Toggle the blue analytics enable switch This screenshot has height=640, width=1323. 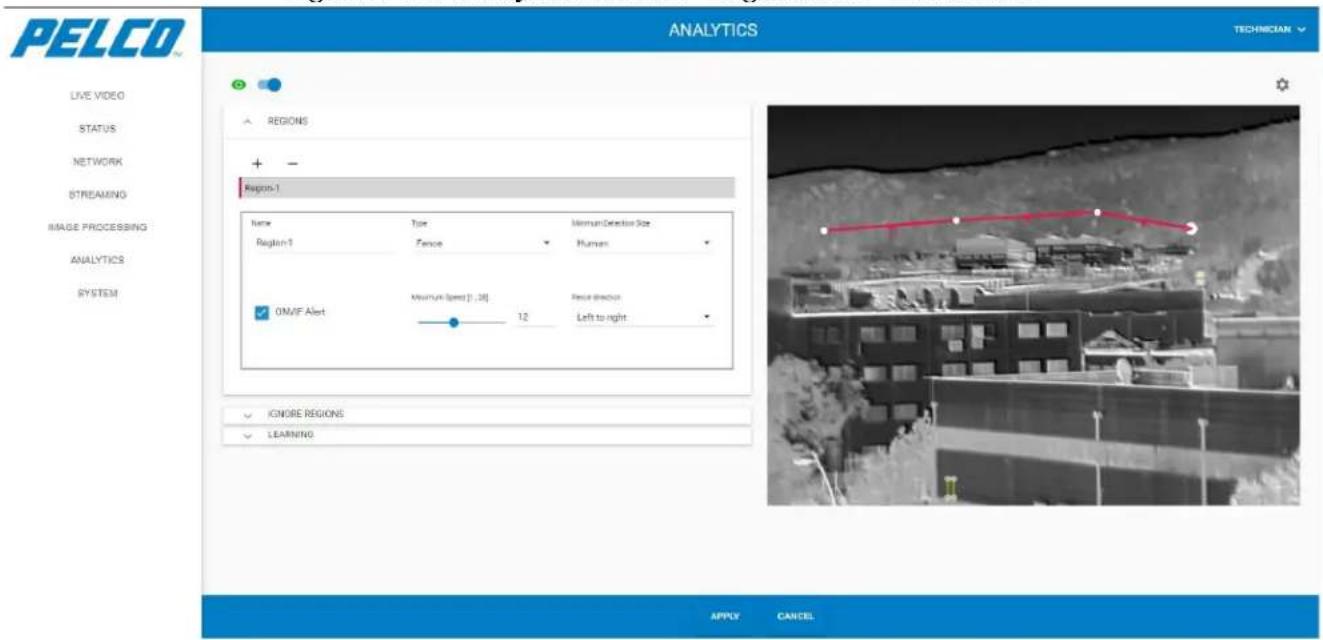(x=269, y=85)
